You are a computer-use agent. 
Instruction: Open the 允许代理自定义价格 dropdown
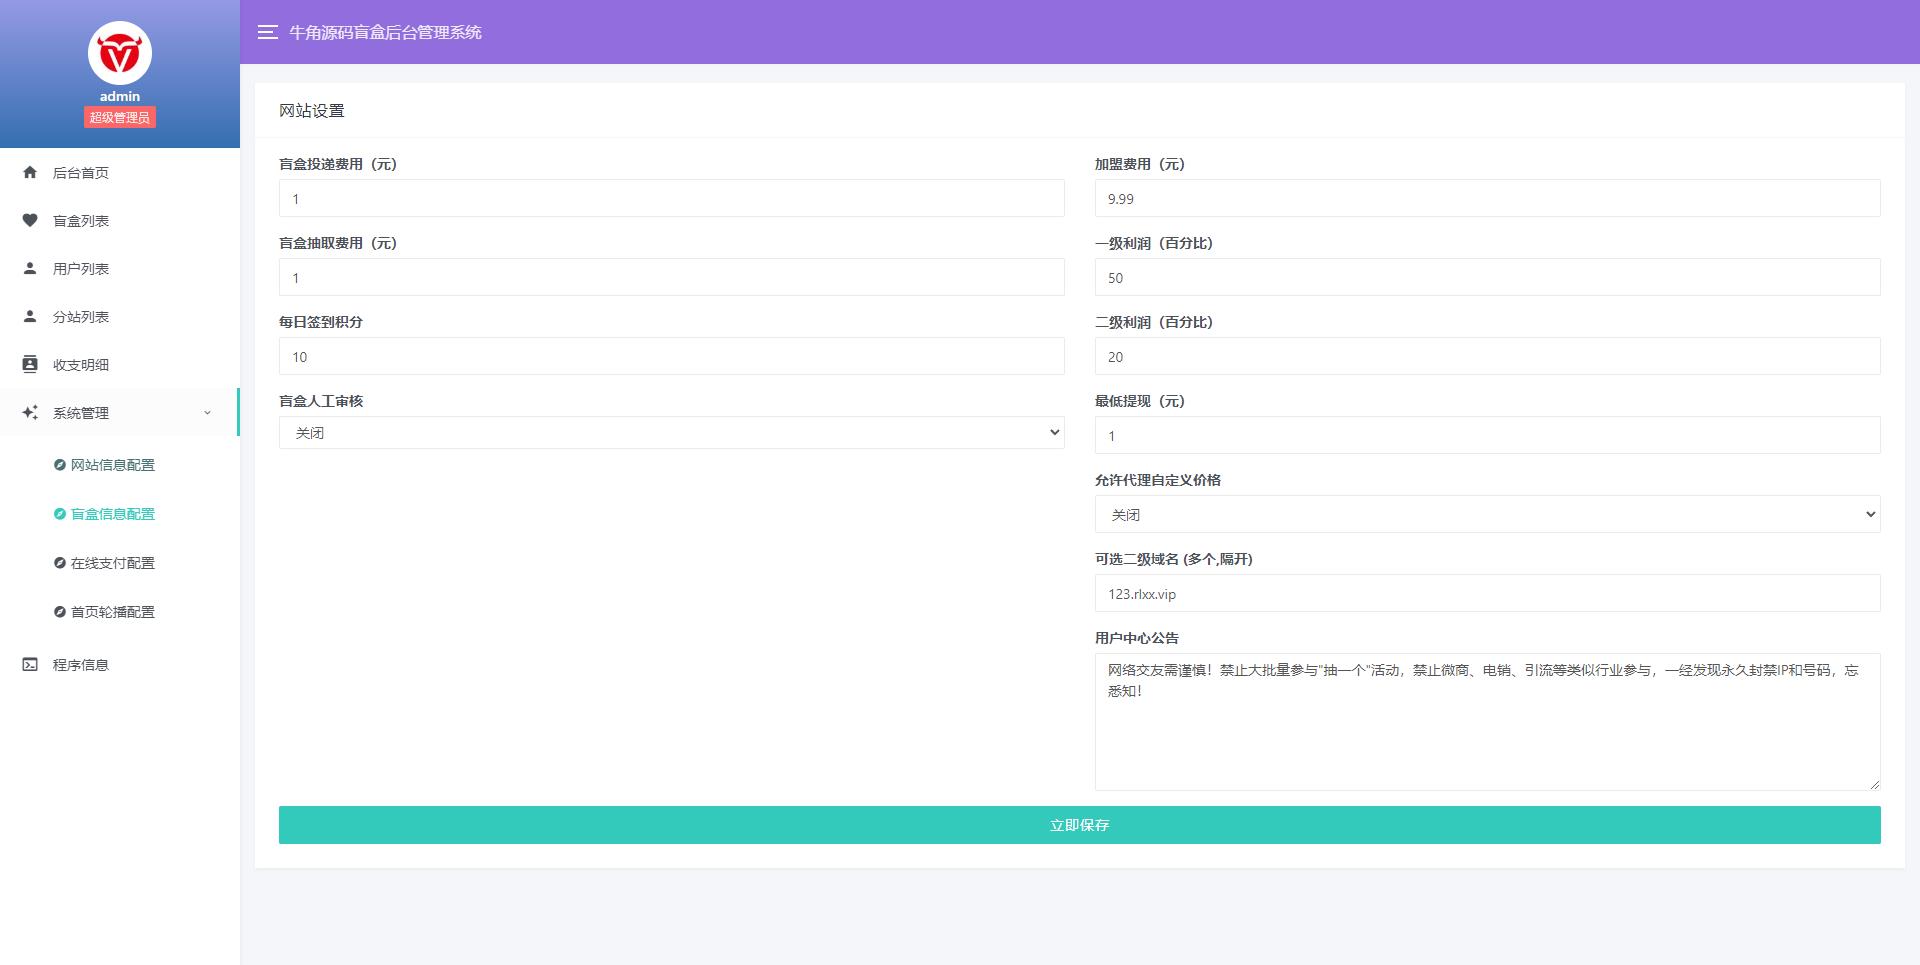1487,514
